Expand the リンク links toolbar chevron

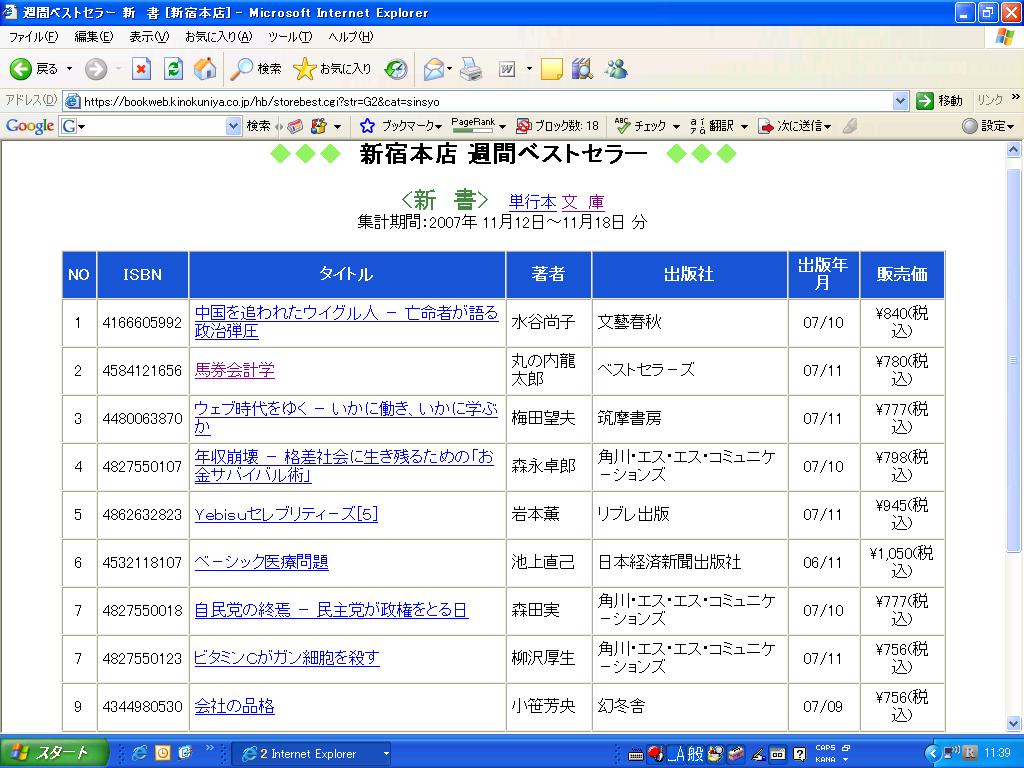pyautogui.click(x=1015, y=98)
